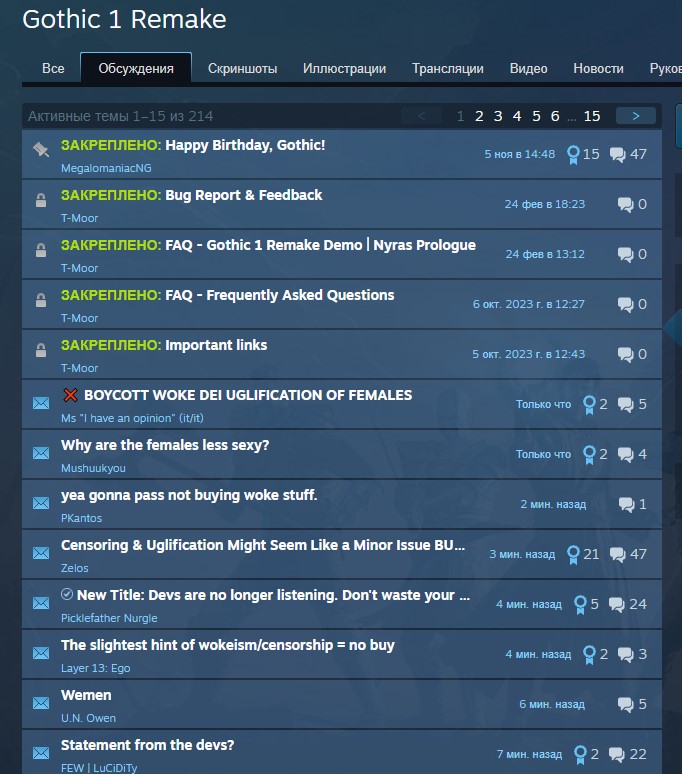
Task: Go to page 4 of discussions
Action: (517, 116)
